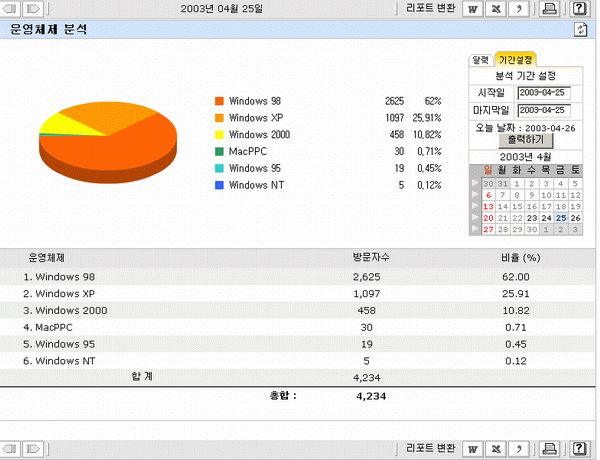Viewport: 600px width, 460px height.
Task: Click the Windows XP legend color swatch
Action: click(x=219, y=118)
